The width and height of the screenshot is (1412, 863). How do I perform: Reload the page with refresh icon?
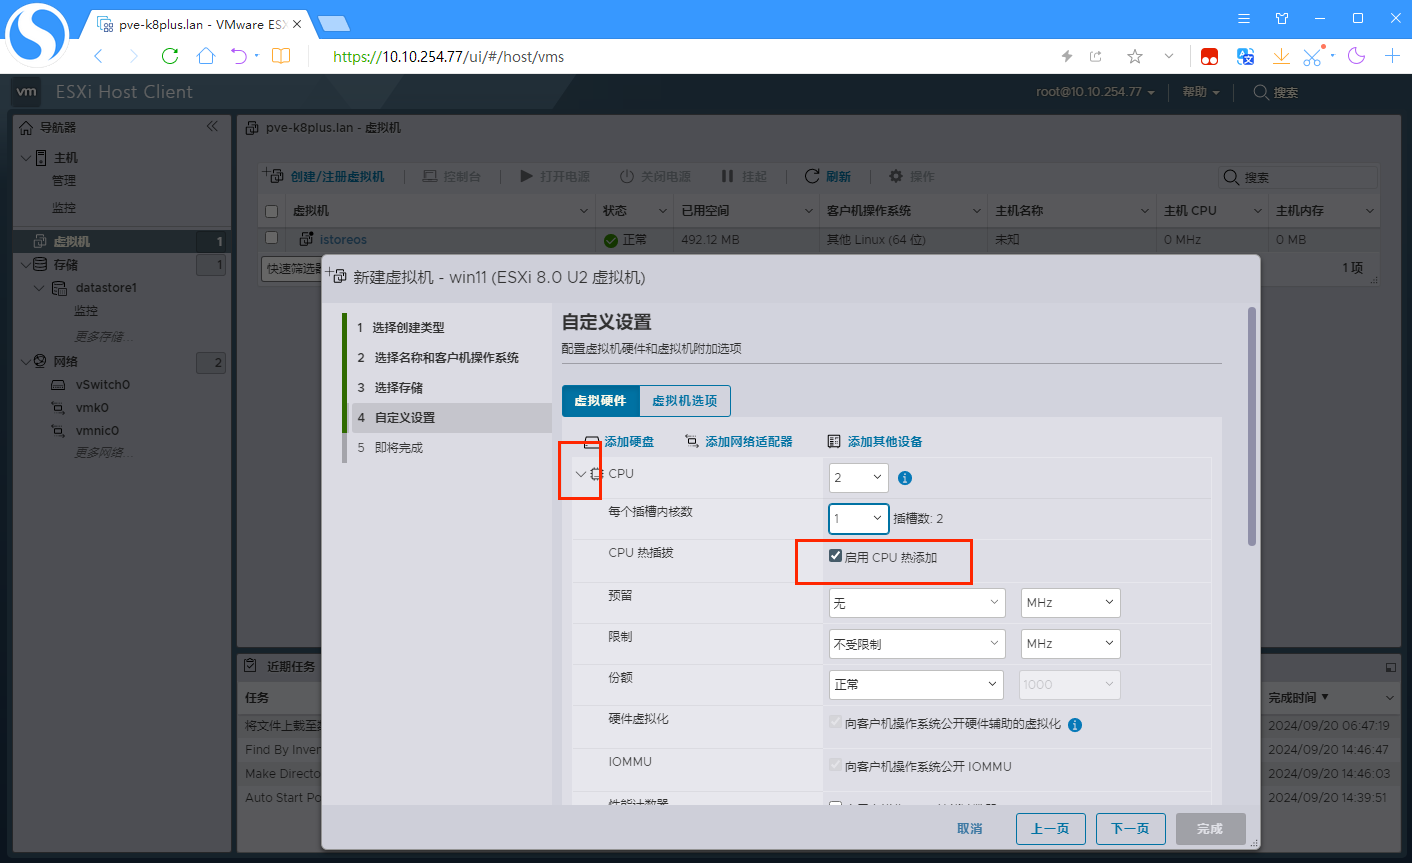click(x=170, y=56)
